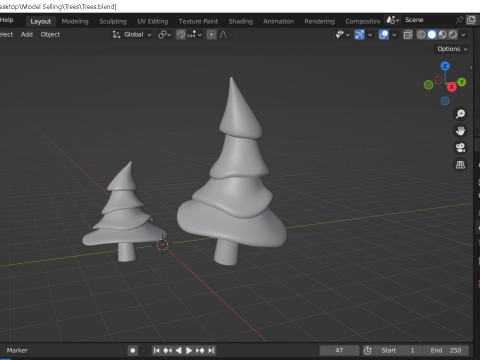480x360 pixels.
Task: Play animation forward
Action: click(189, 350)
